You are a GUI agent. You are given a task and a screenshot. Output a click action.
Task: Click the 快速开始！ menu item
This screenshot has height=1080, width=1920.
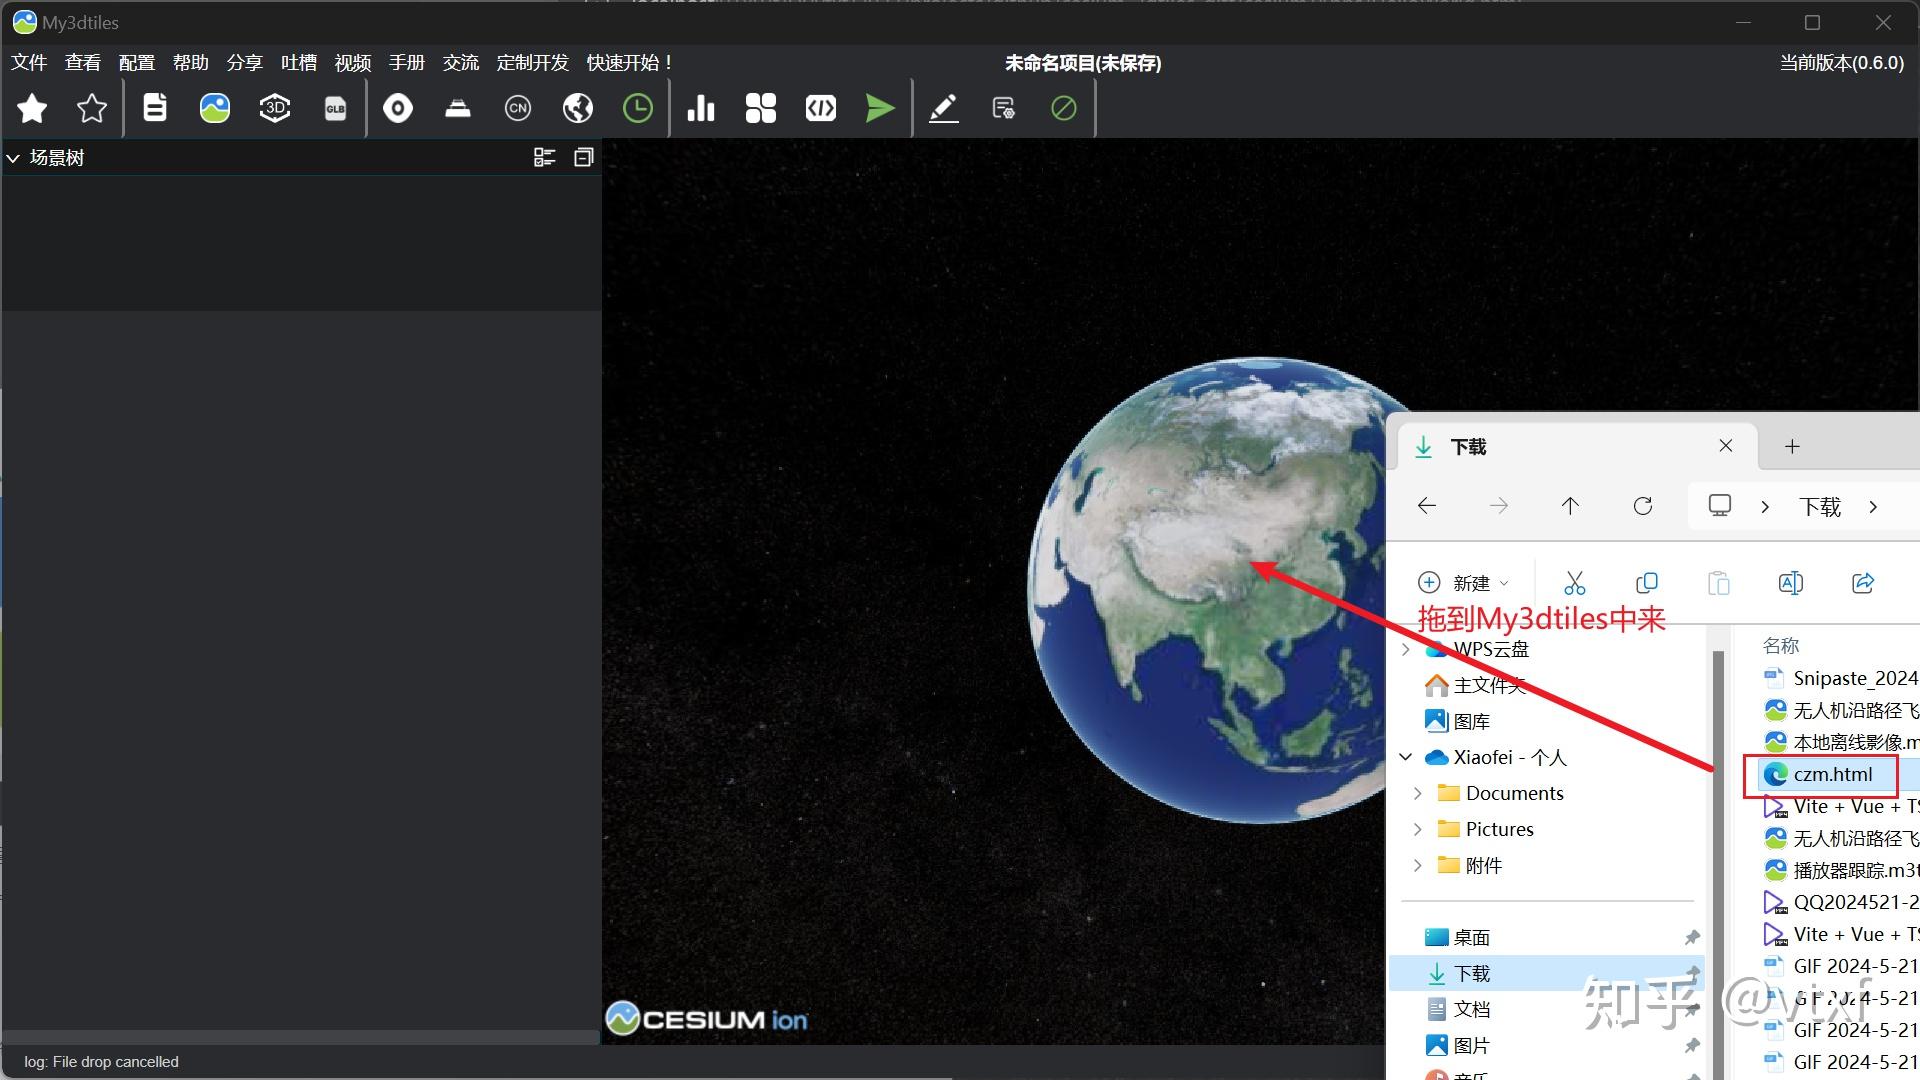[x=629, y=63]
